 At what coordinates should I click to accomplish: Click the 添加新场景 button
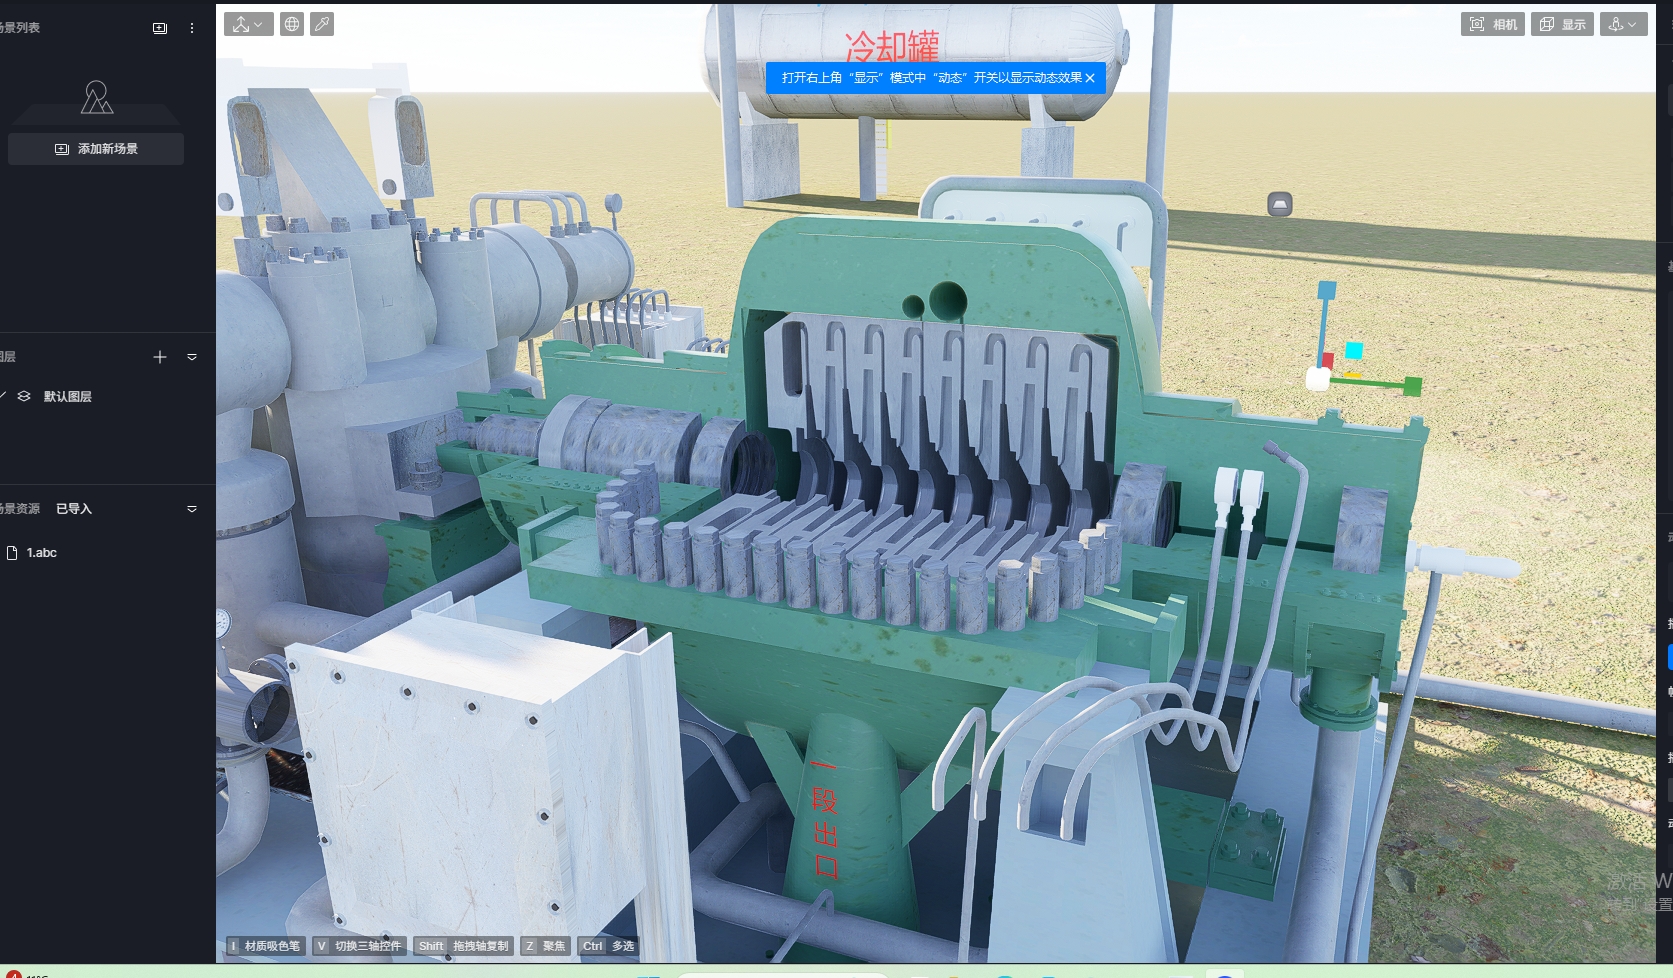coord(96,149)
